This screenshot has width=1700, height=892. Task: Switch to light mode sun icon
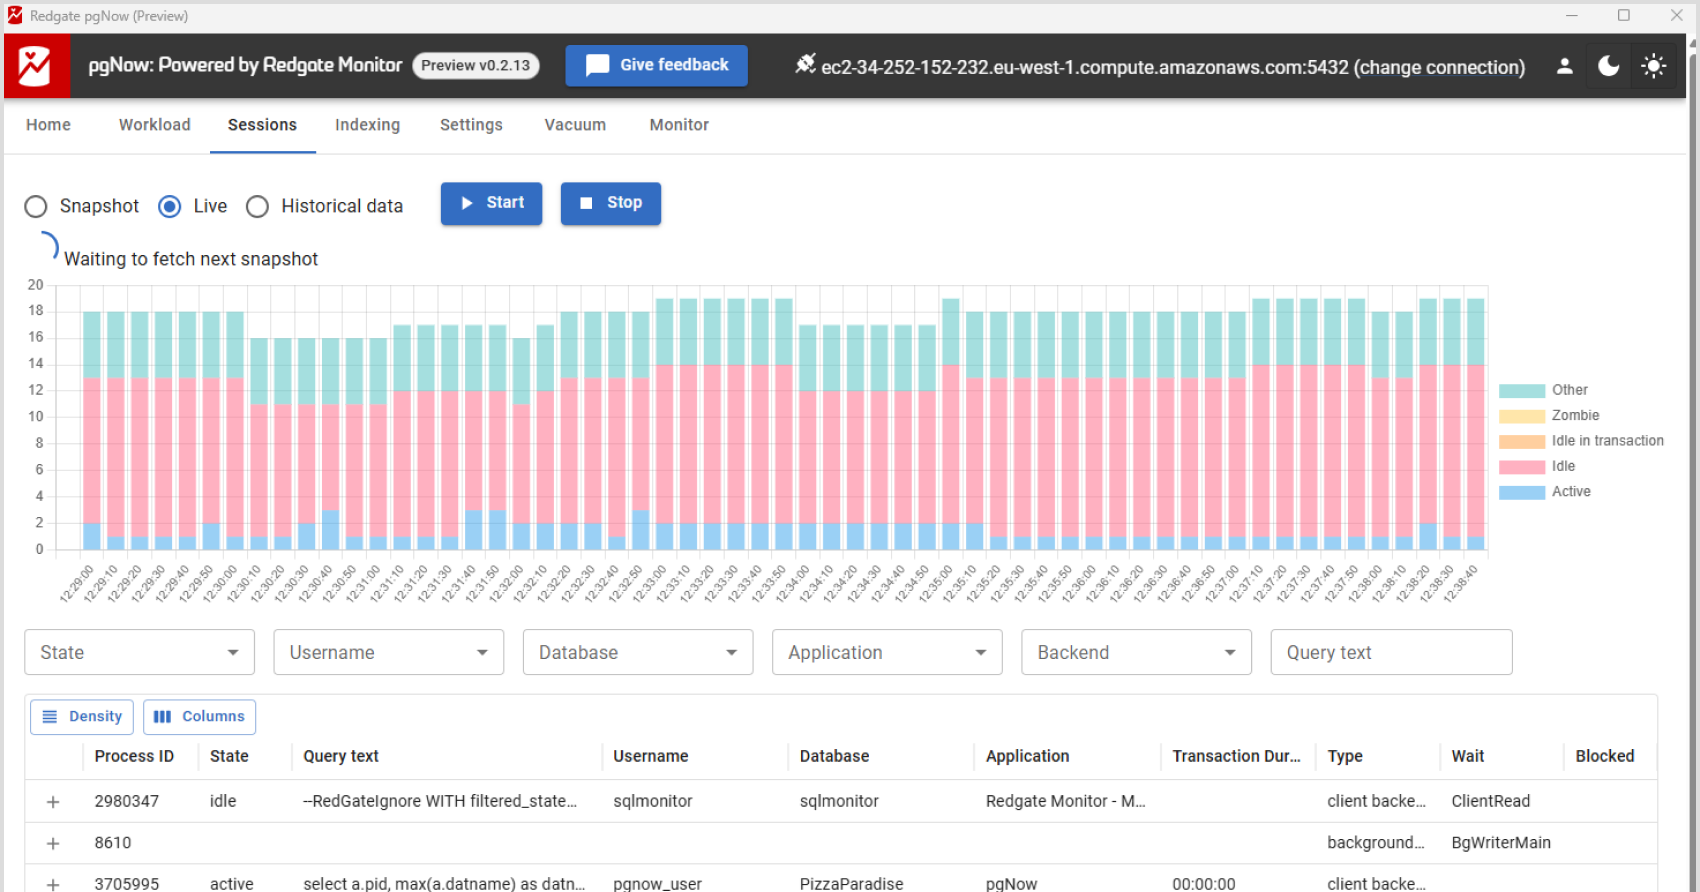click(1654, 66)
